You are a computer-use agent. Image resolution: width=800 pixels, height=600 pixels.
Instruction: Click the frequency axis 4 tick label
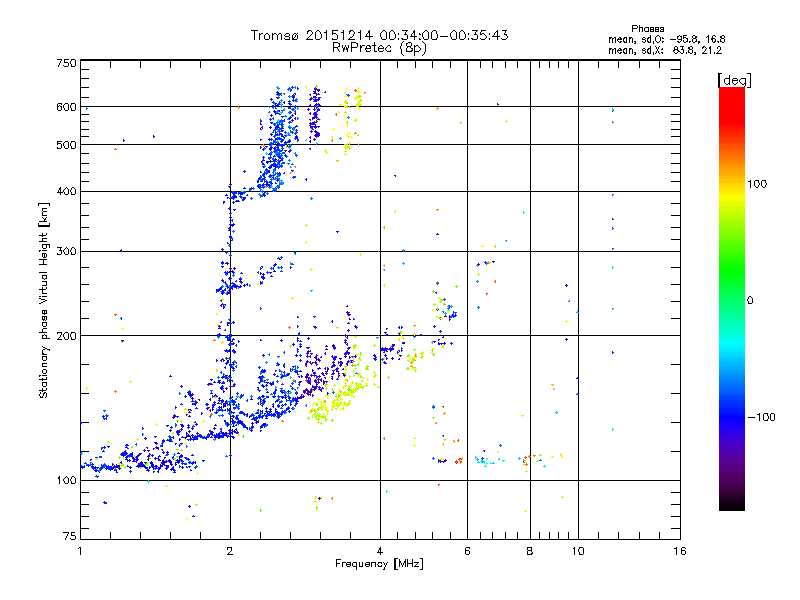click(x=380, y=551)
